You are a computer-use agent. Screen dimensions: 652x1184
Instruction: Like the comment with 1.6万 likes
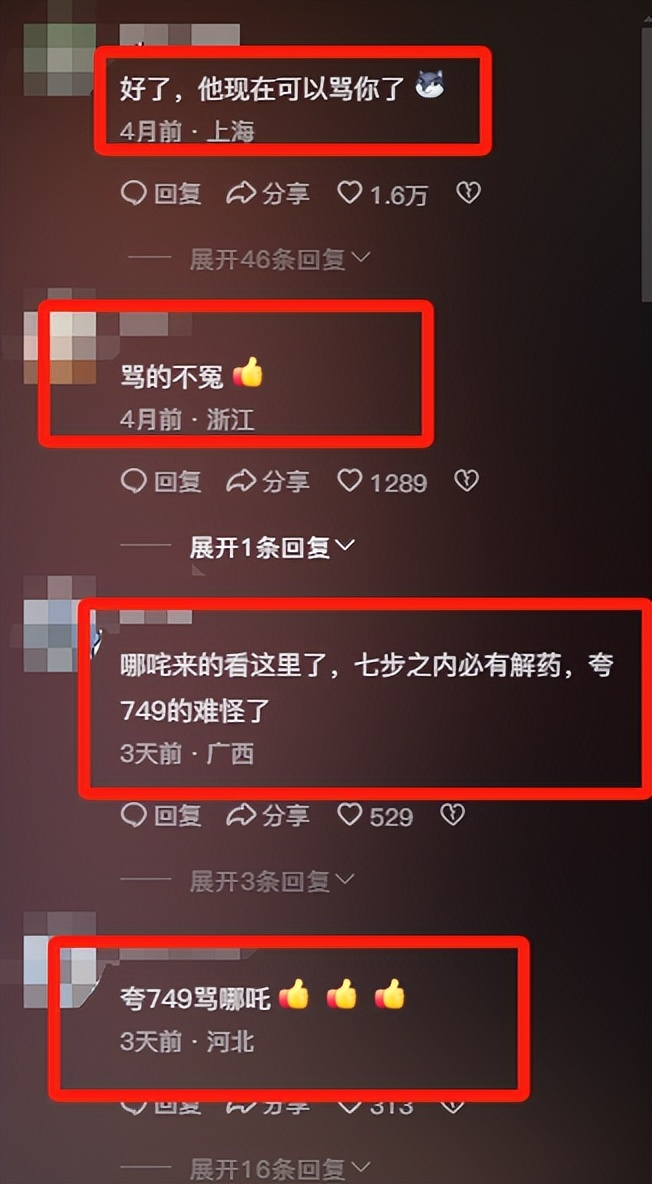coord(382,194)
